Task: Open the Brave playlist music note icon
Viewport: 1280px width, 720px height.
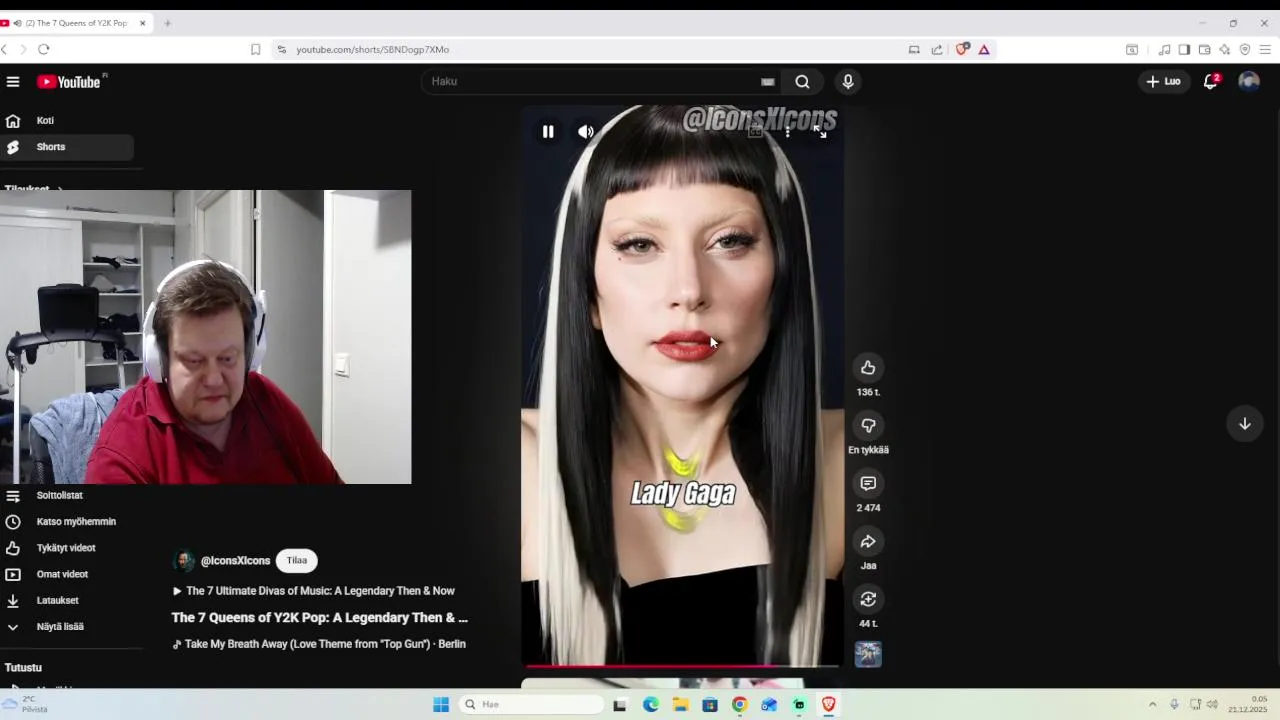Action: pos(1164,49)
